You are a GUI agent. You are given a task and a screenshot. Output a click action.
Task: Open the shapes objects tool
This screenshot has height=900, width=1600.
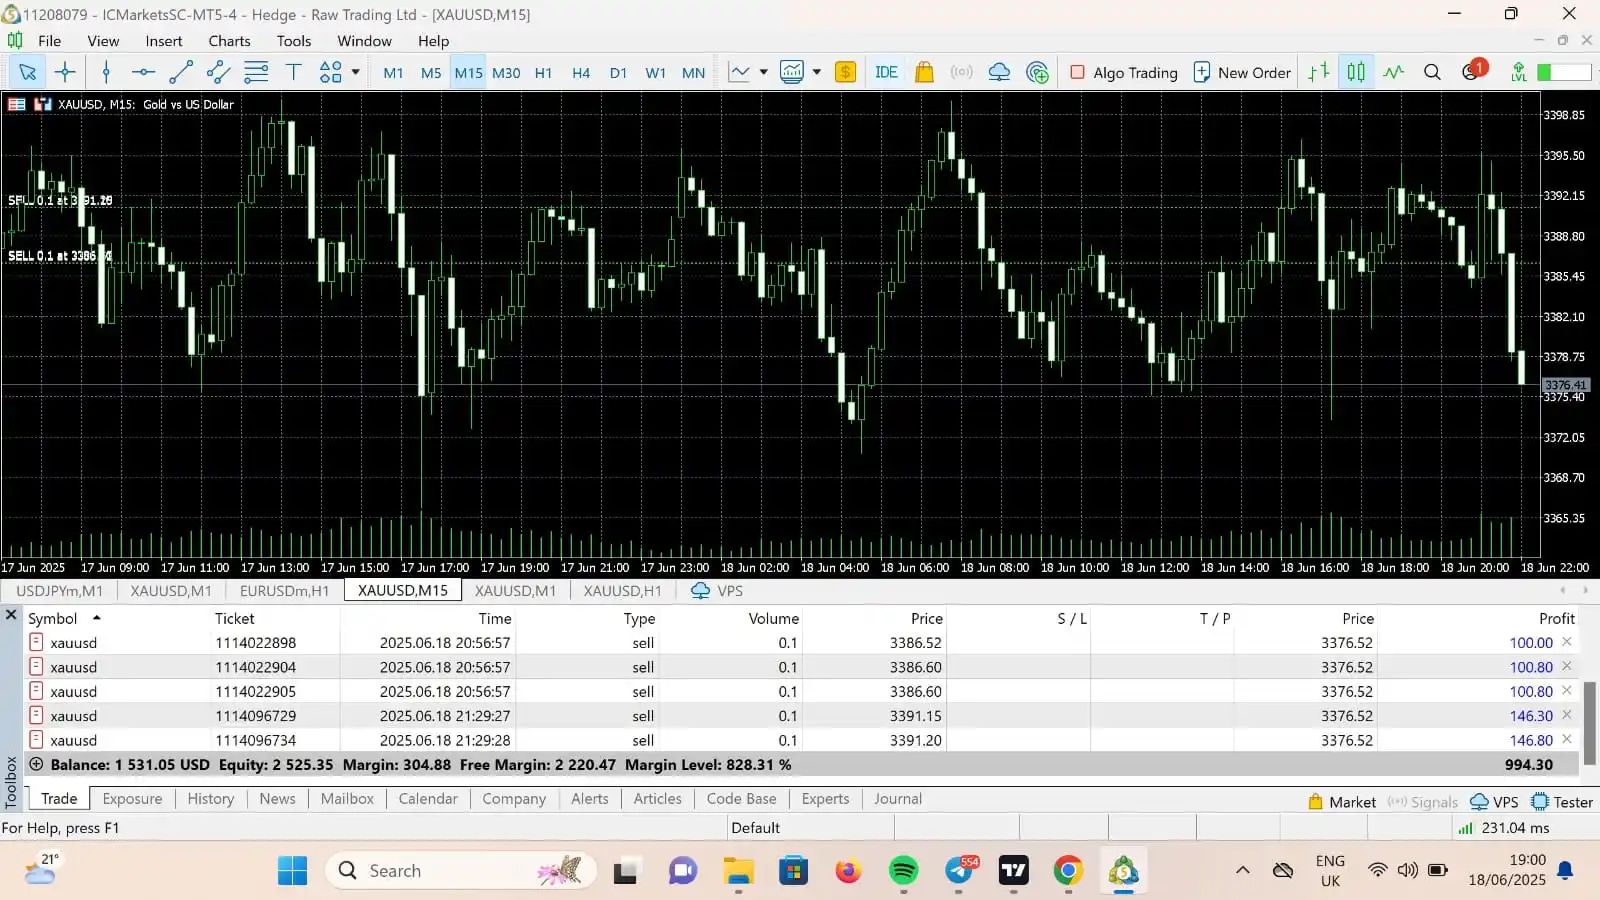coord(331,72)
